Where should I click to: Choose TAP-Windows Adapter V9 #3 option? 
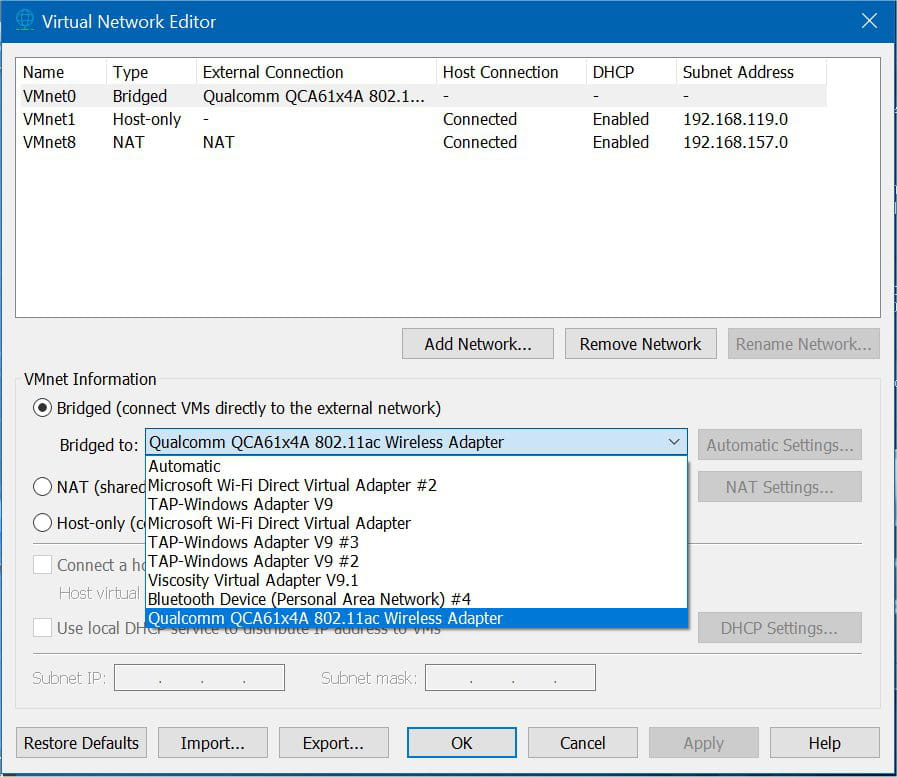click(x=253, y=542)
